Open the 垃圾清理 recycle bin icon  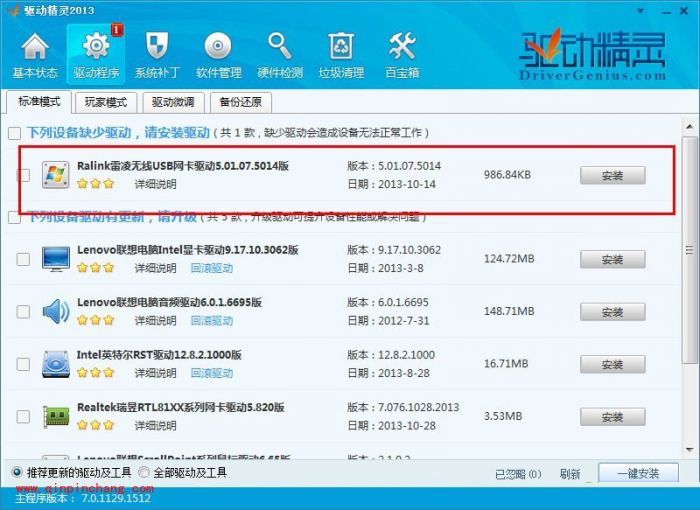(341, 46)
